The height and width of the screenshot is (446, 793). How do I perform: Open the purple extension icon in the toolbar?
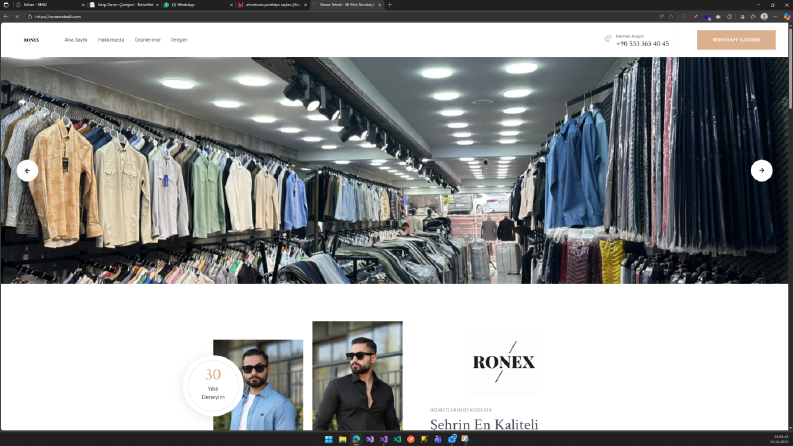click(708, 17)
